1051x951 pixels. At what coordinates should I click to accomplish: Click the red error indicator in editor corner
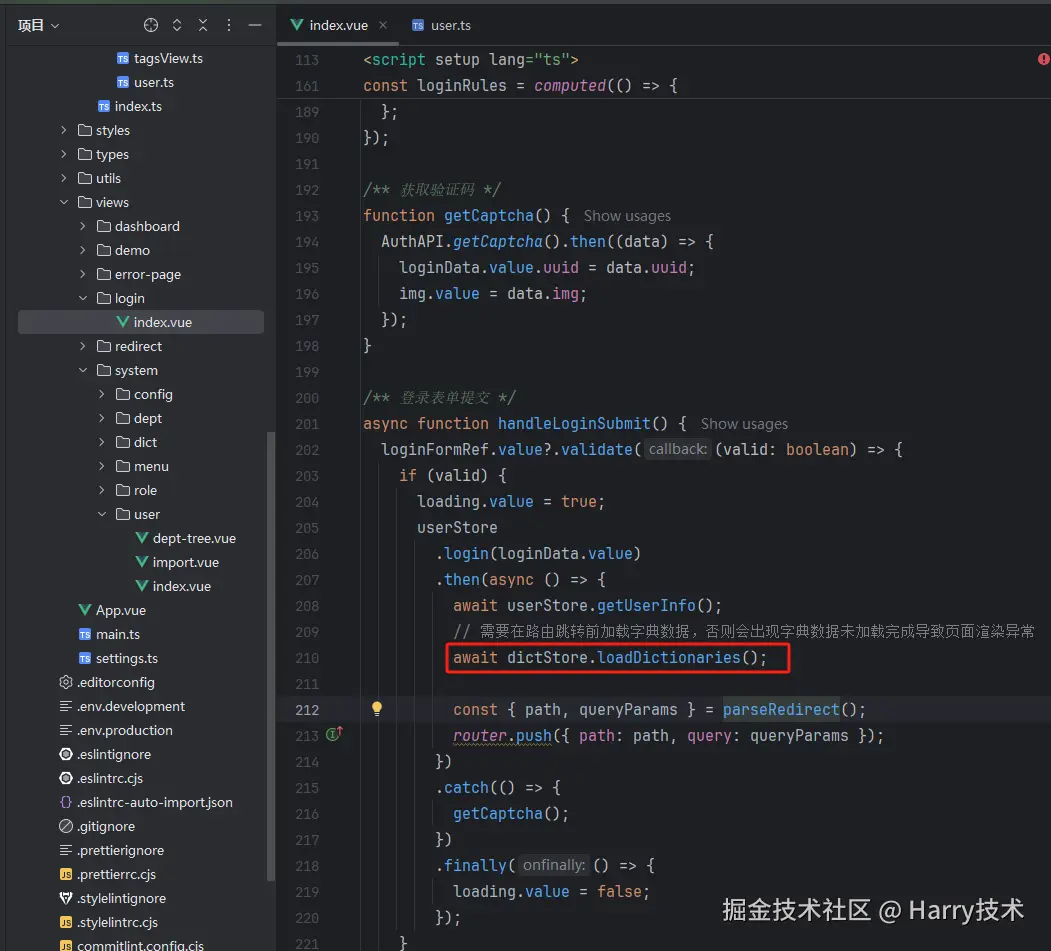pos(1043,59)
